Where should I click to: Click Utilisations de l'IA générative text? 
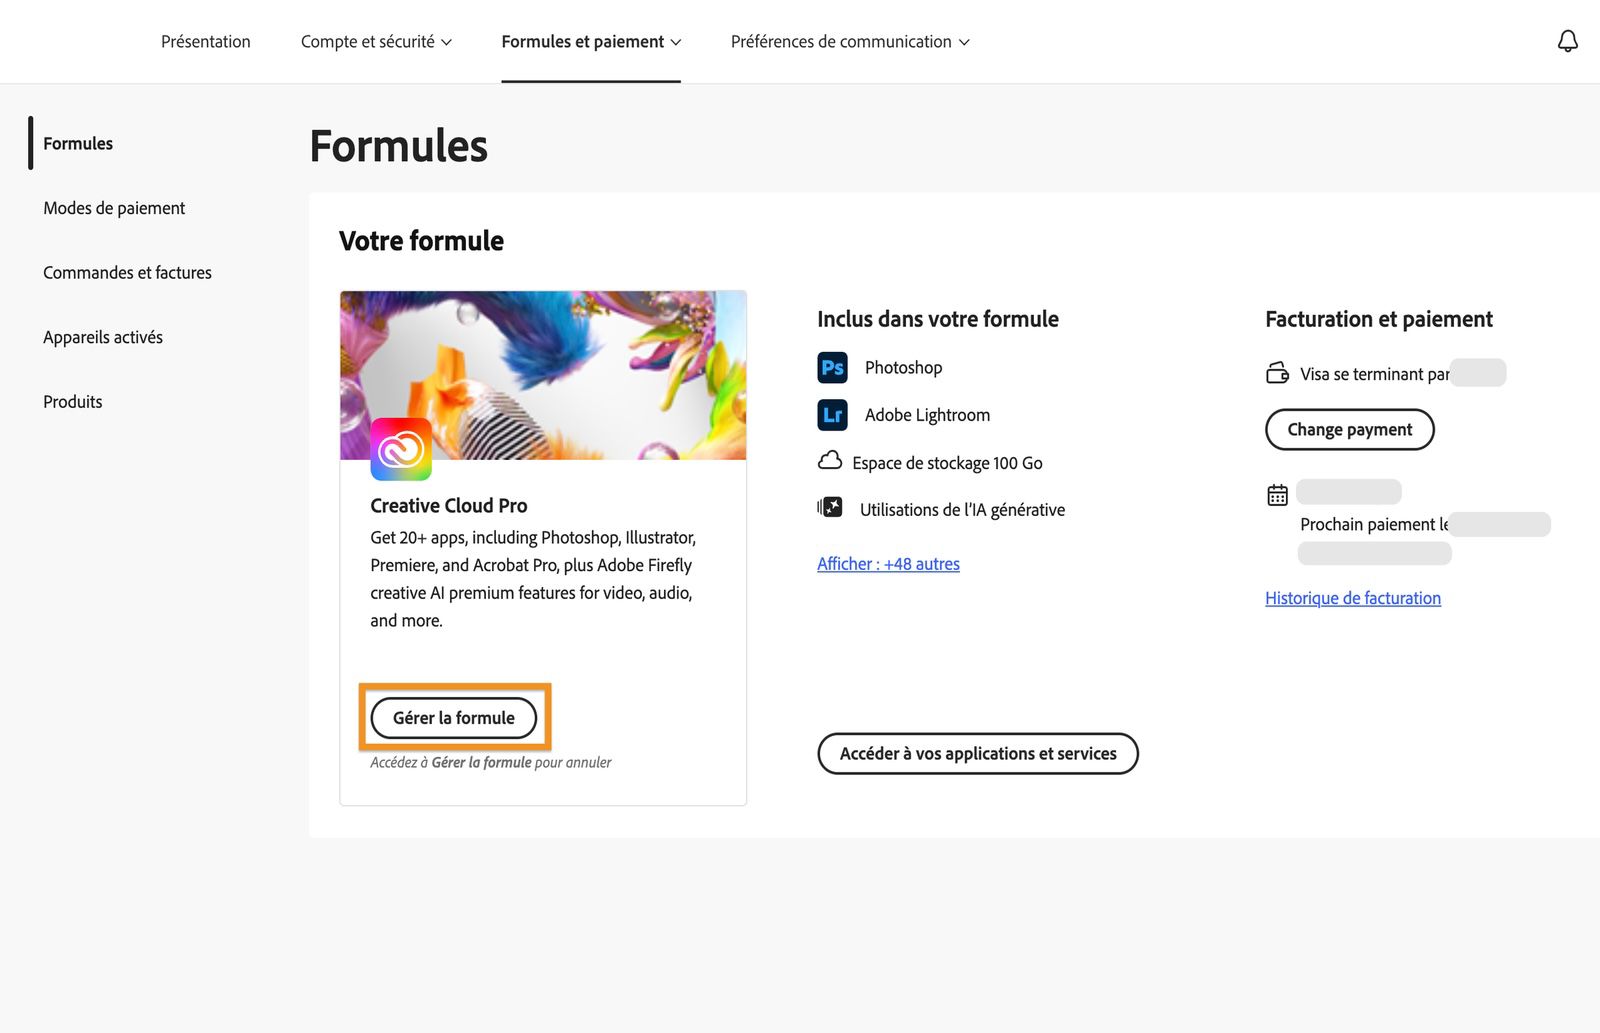pos(962,510)
